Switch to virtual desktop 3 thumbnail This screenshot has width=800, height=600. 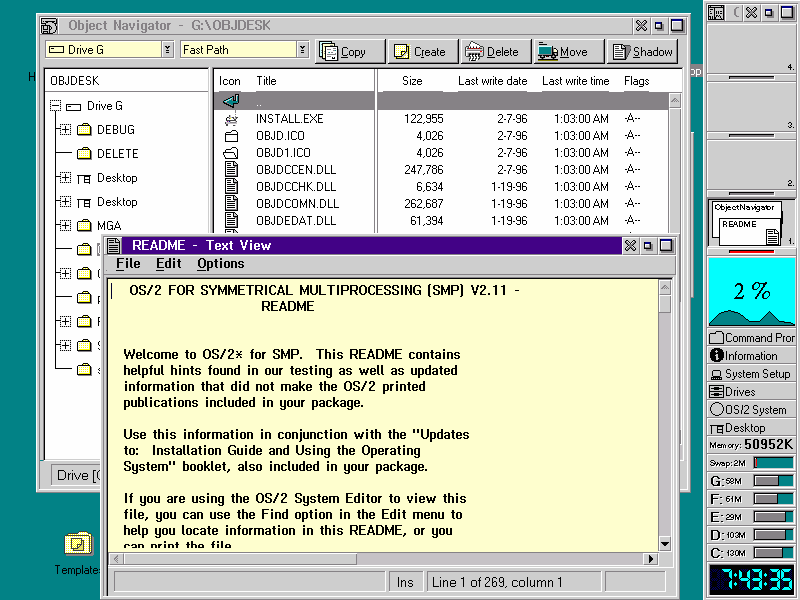coord(751,106)
